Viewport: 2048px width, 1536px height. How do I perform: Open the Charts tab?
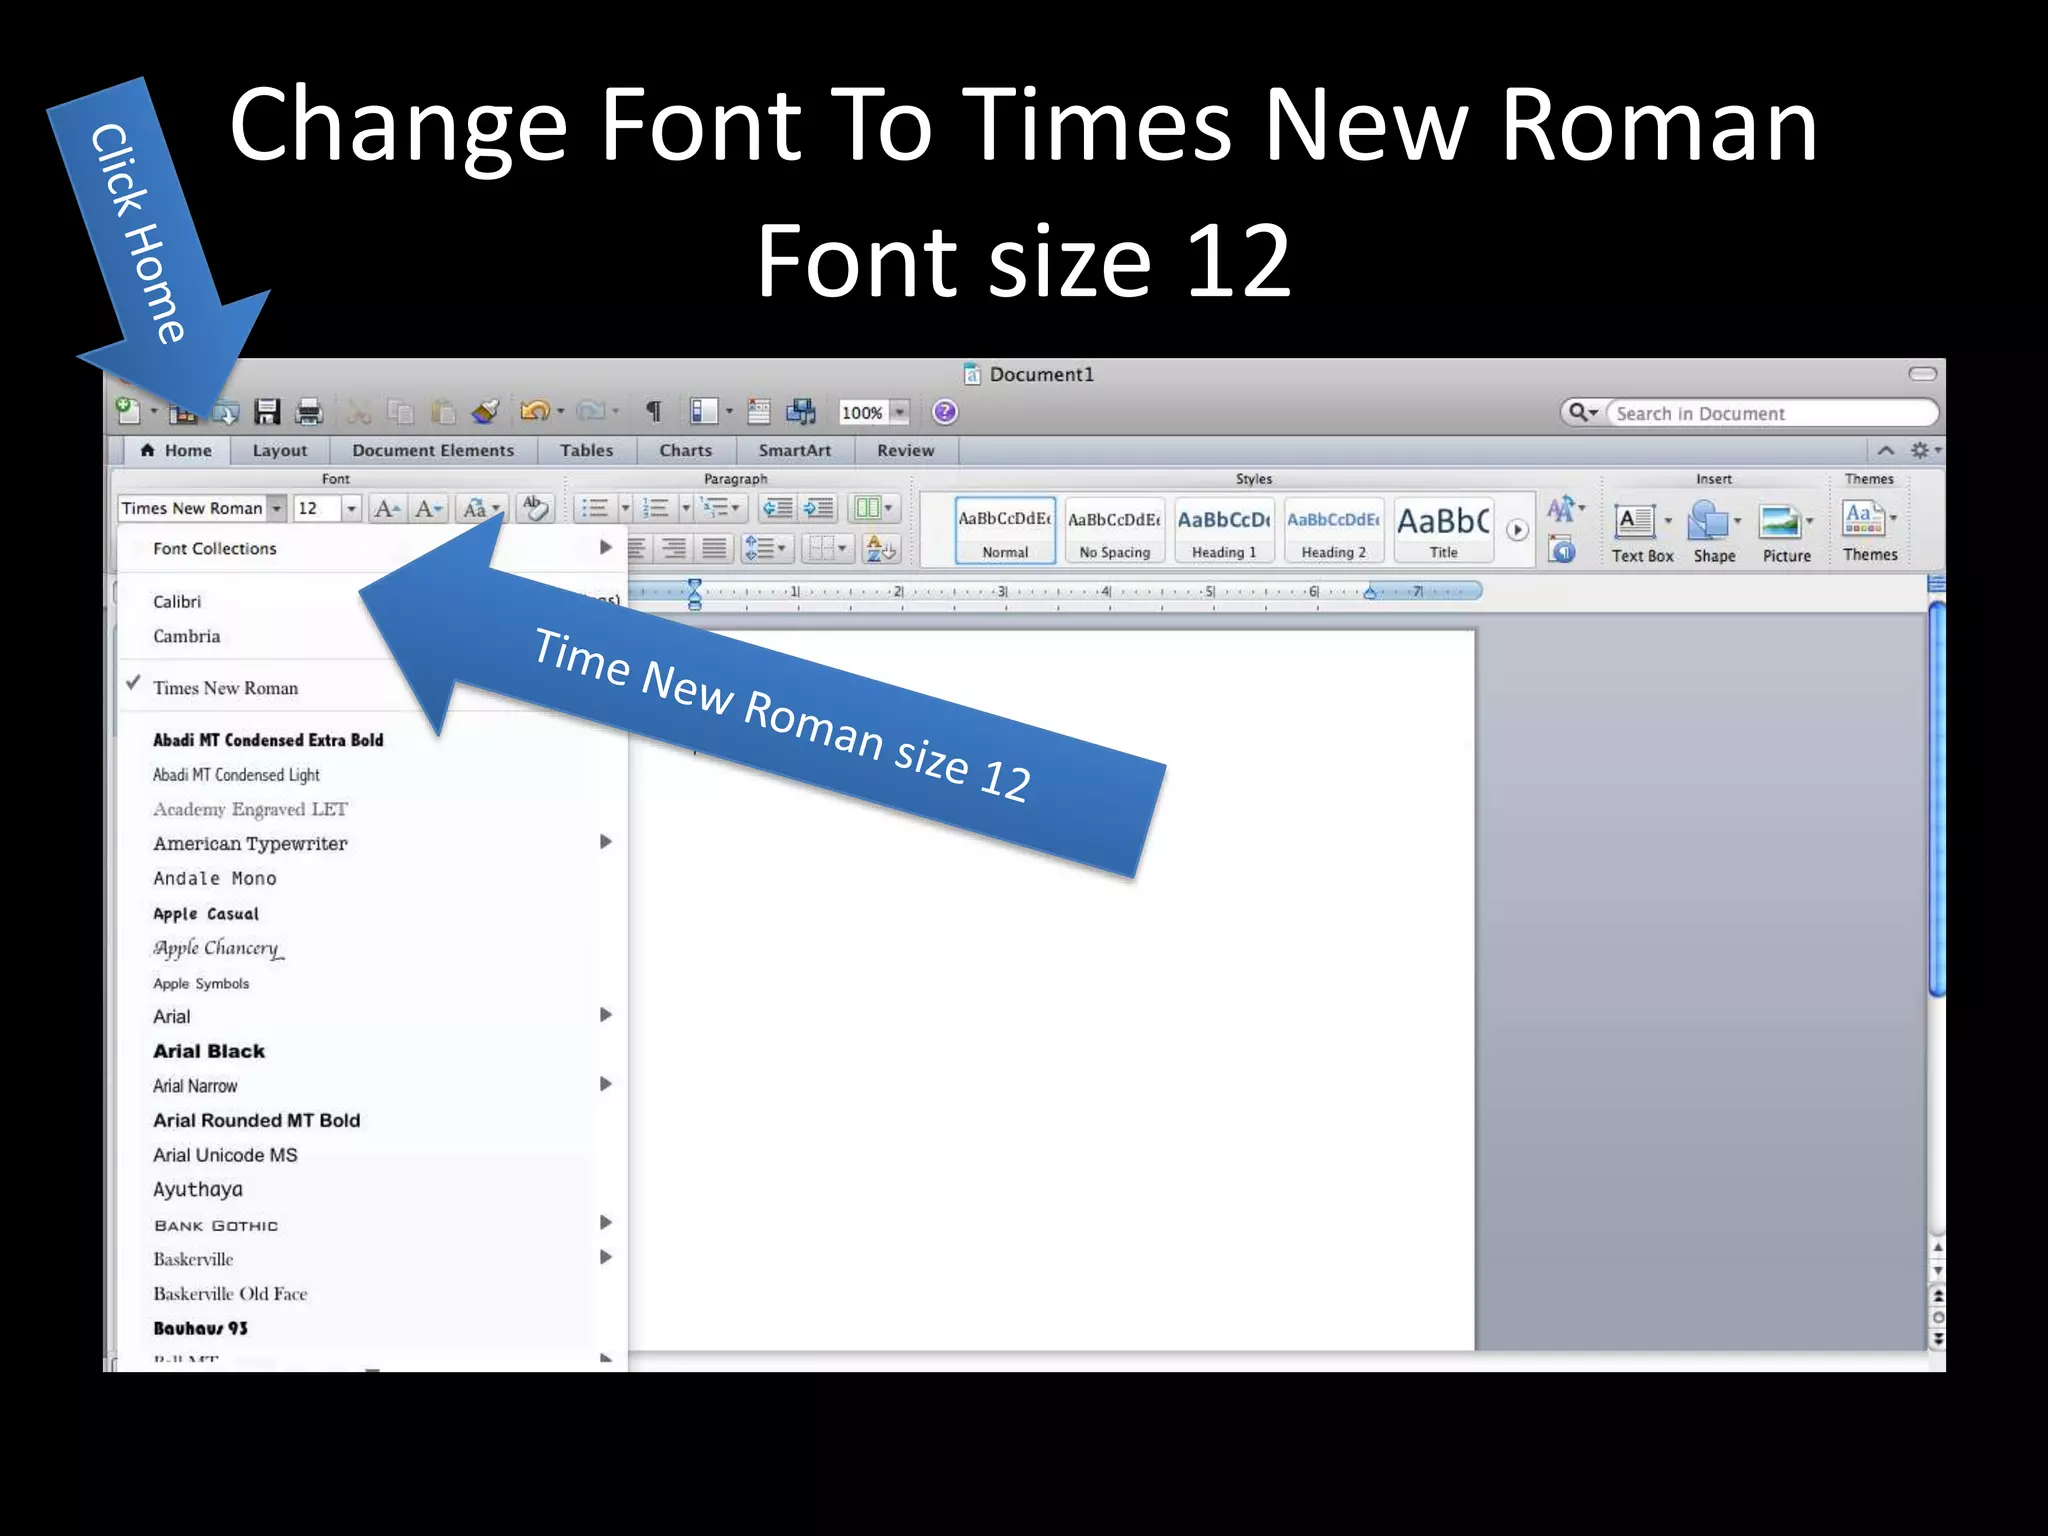(x=686, y=450)
